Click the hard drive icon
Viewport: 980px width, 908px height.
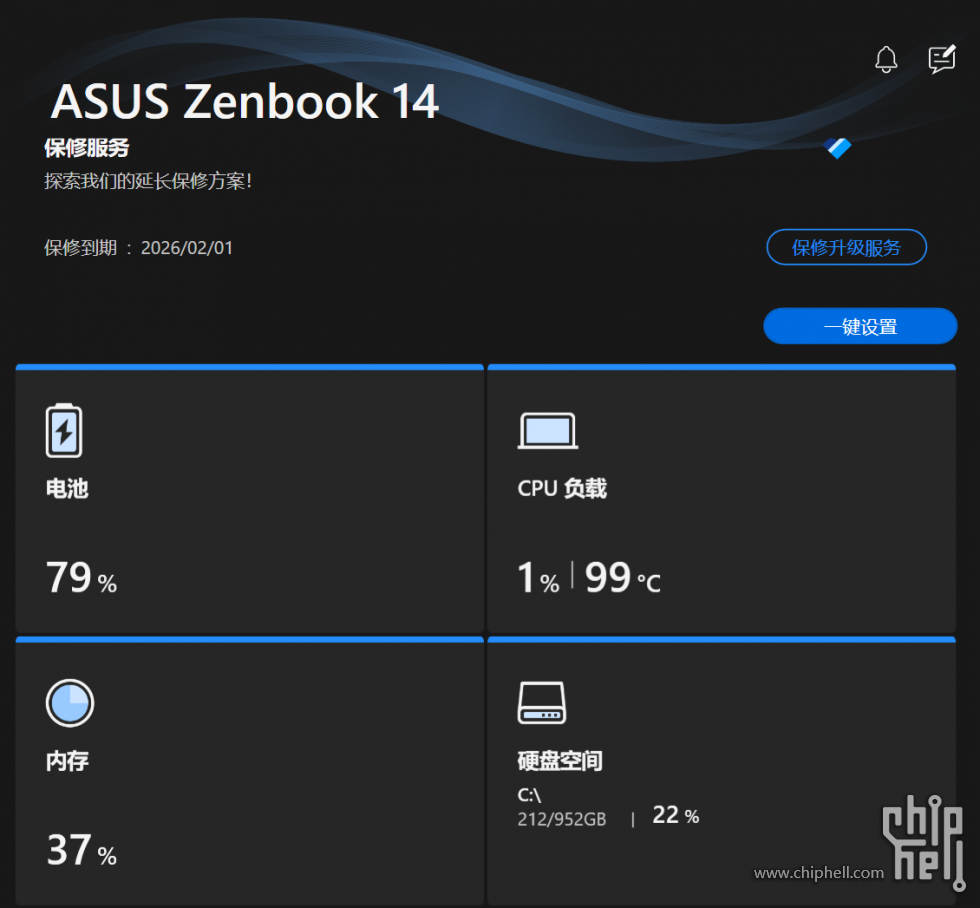[x=542, y=703]
